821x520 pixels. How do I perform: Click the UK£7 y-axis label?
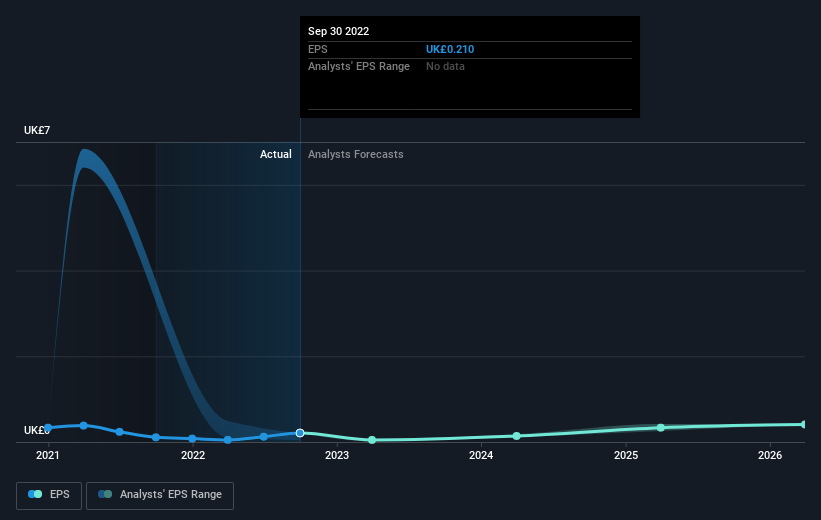pyautogui.click(x=37, y=130)
